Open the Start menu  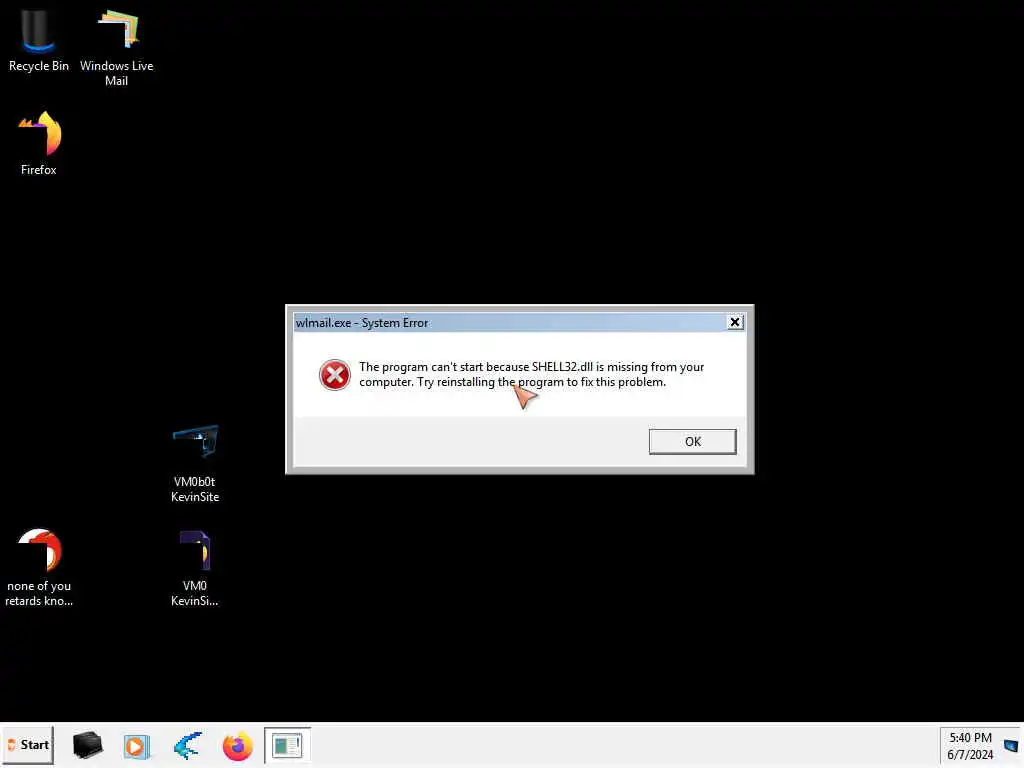click(x=28, y=745)
